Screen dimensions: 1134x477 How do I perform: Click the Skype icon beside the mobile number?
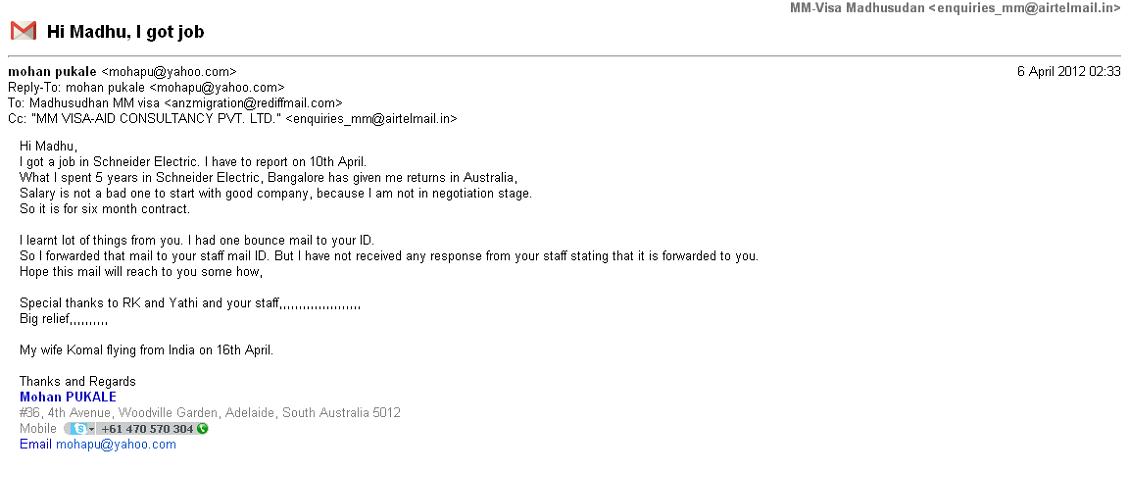[80, 429]
